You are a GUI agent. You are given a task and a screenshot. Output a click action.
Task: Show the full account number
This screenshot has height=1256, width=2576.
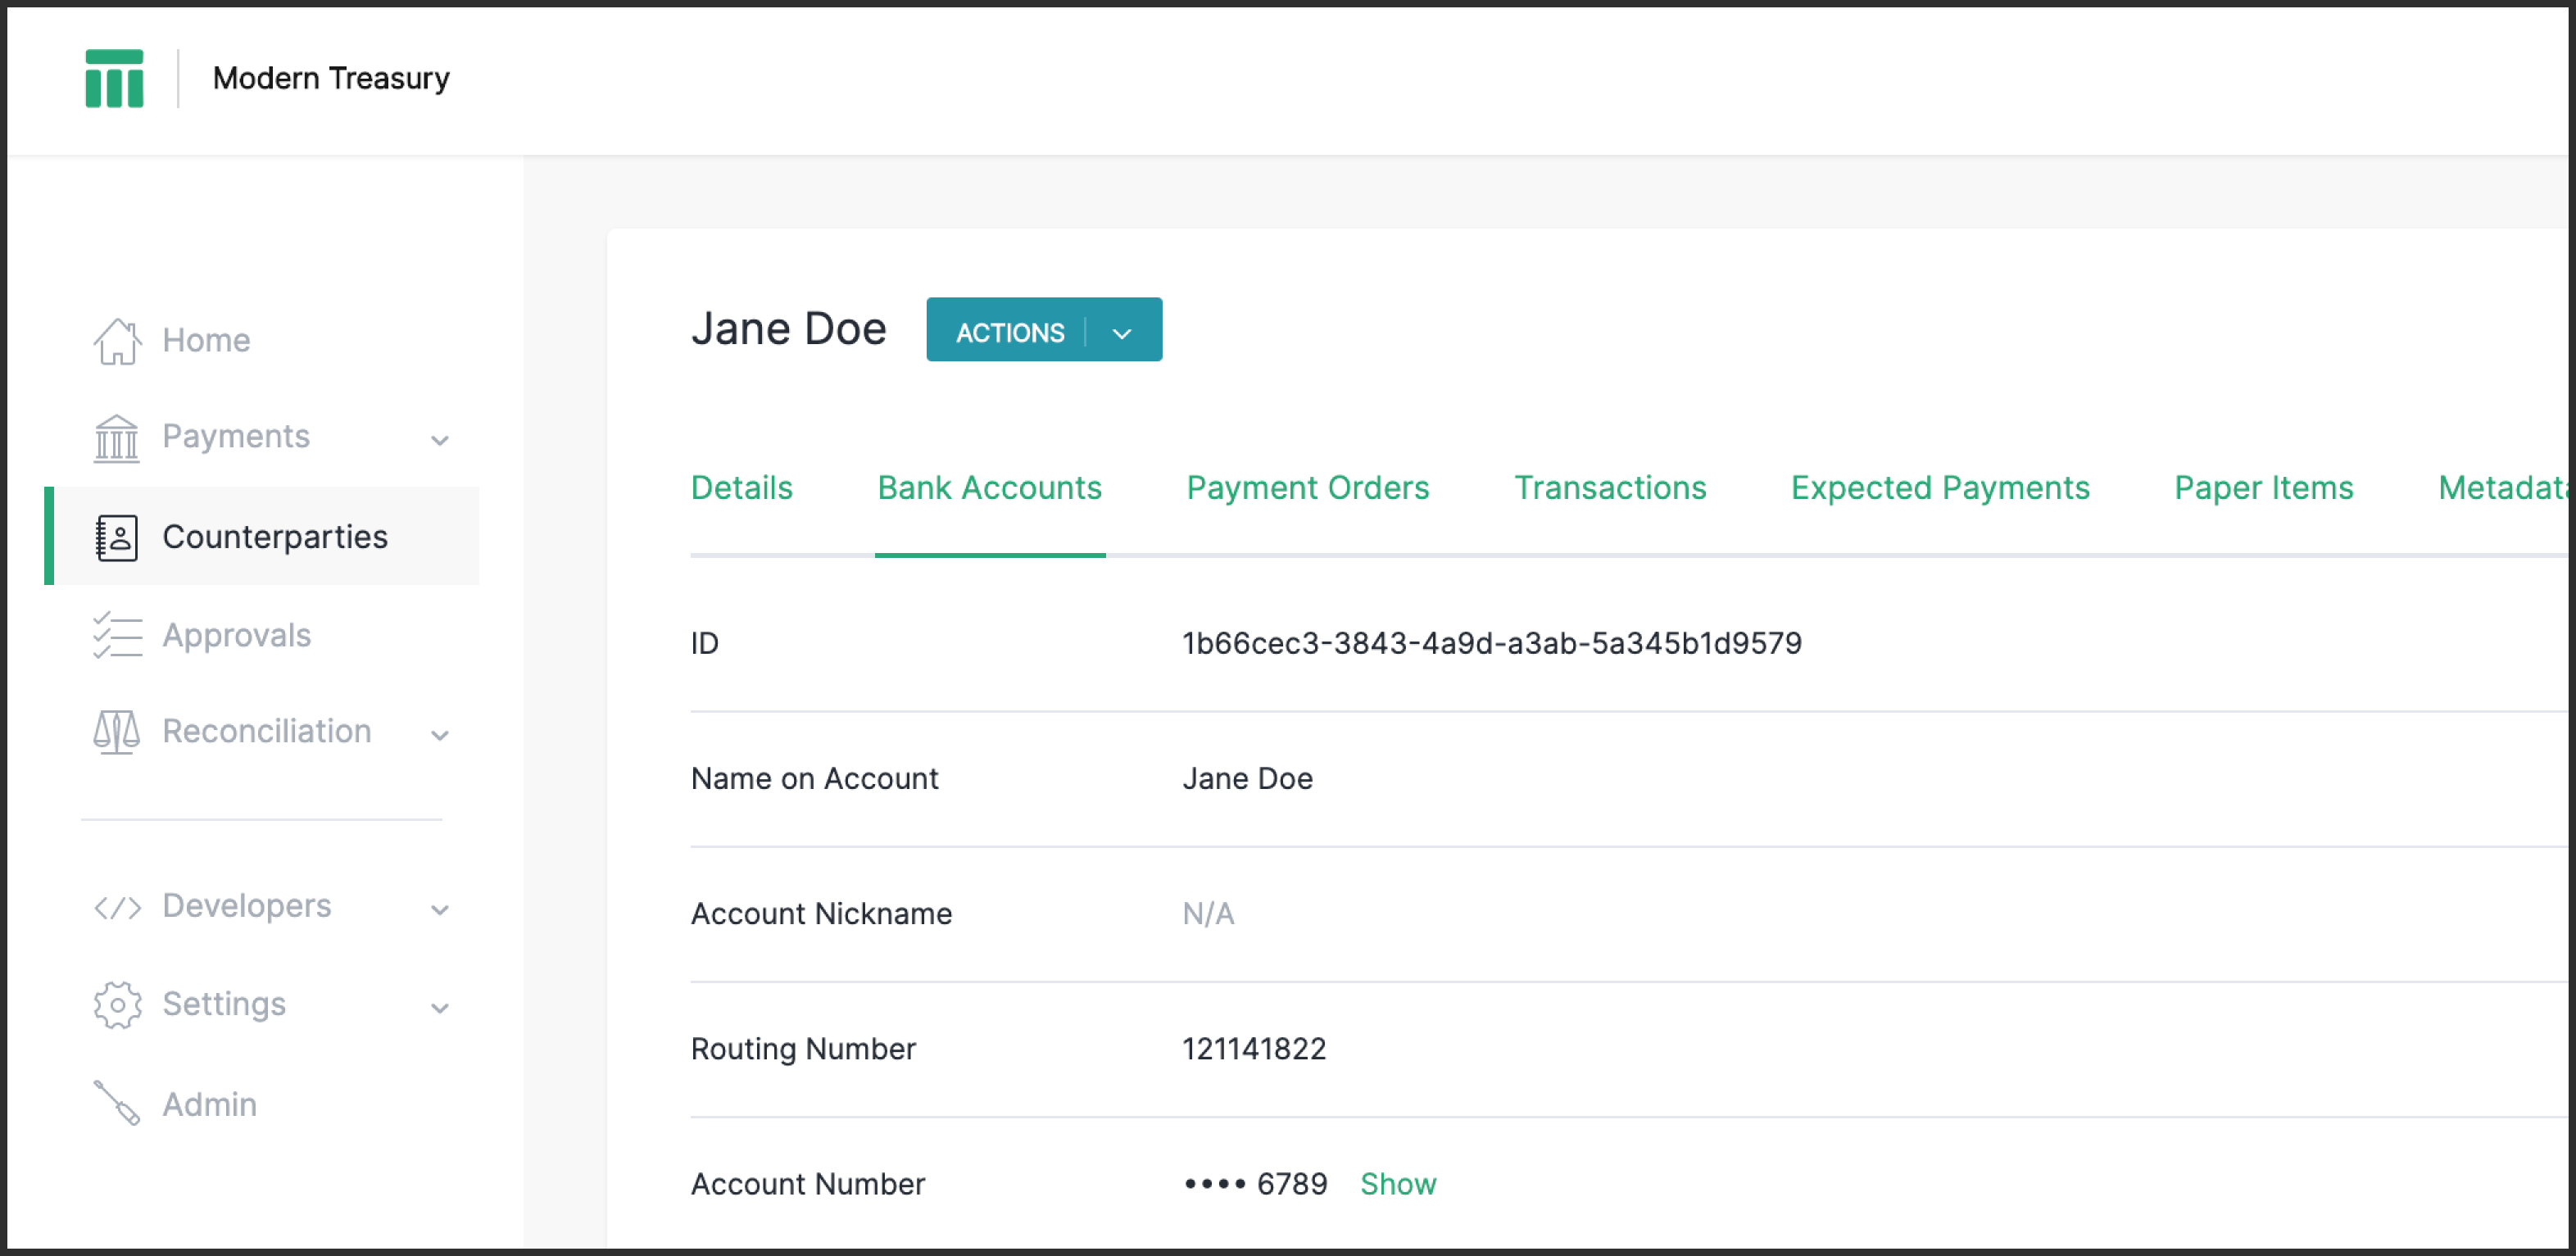(x=1397, y=1184)
